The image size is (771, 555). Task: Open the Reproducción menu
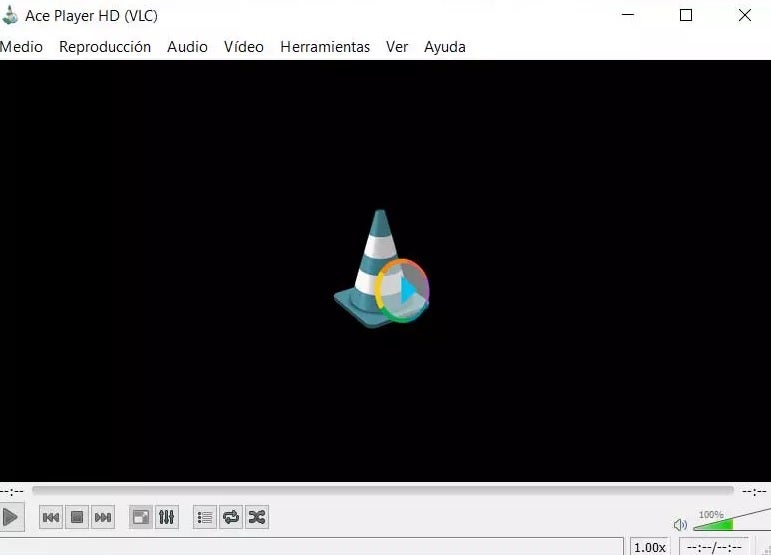pos(105,47)
